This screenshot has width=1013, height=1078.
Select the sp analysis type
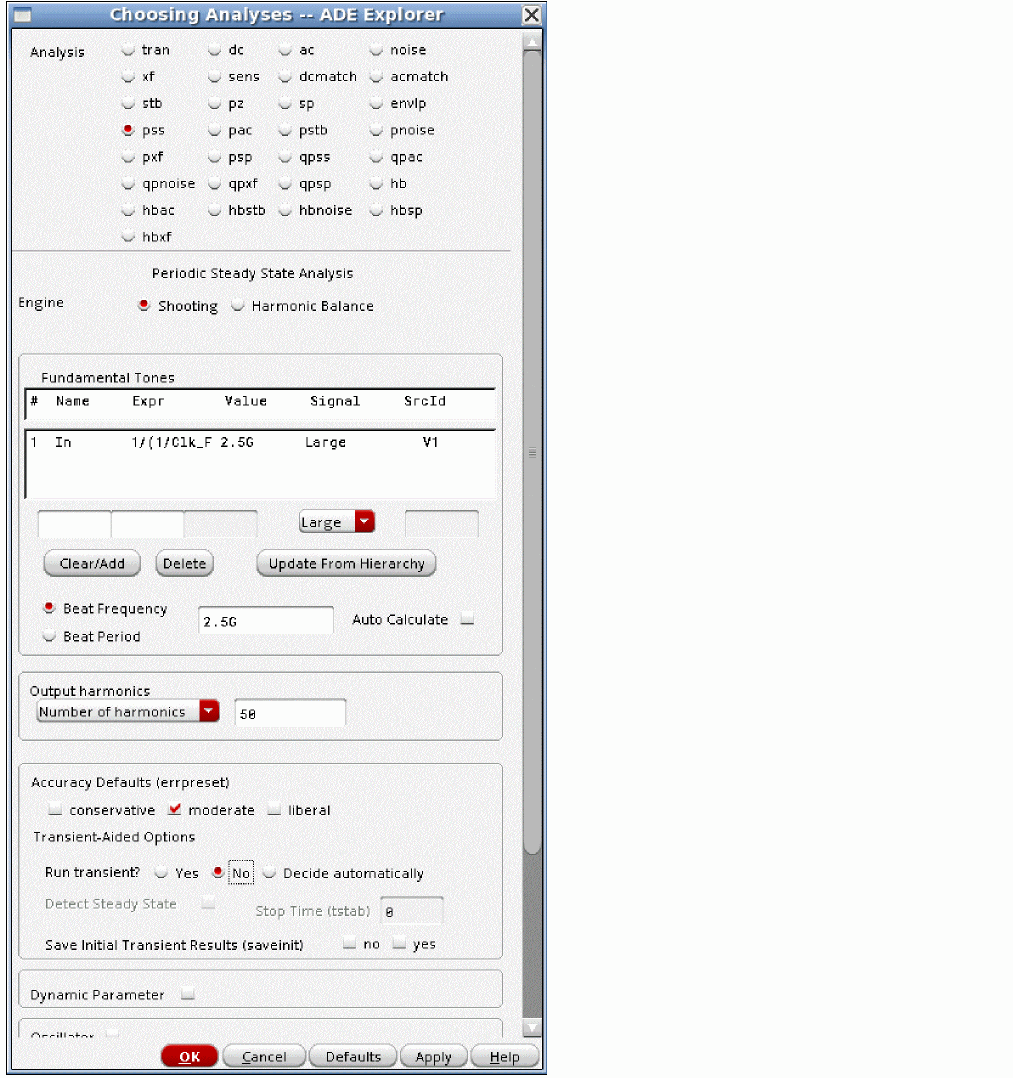click(x=285, y=103)
